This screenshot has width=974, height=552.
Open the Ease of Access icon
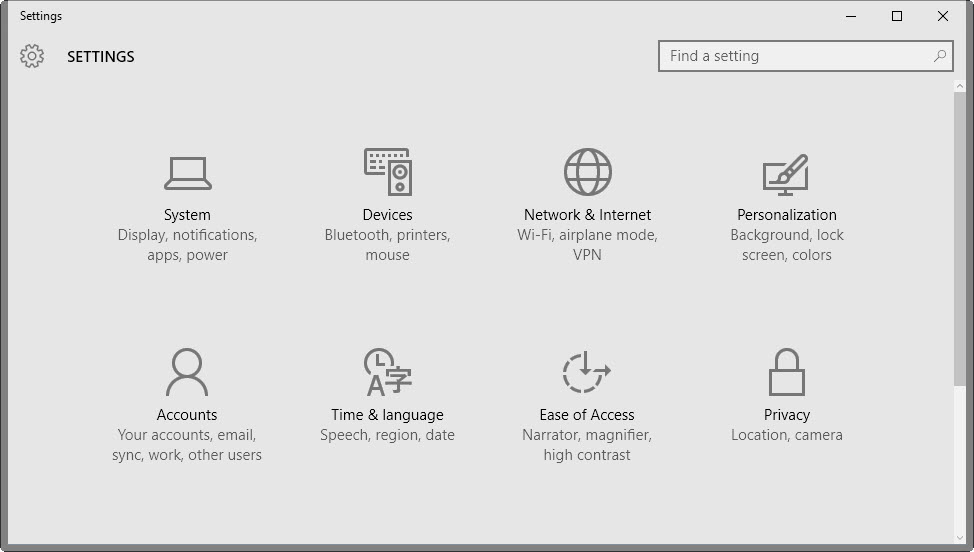586,372
